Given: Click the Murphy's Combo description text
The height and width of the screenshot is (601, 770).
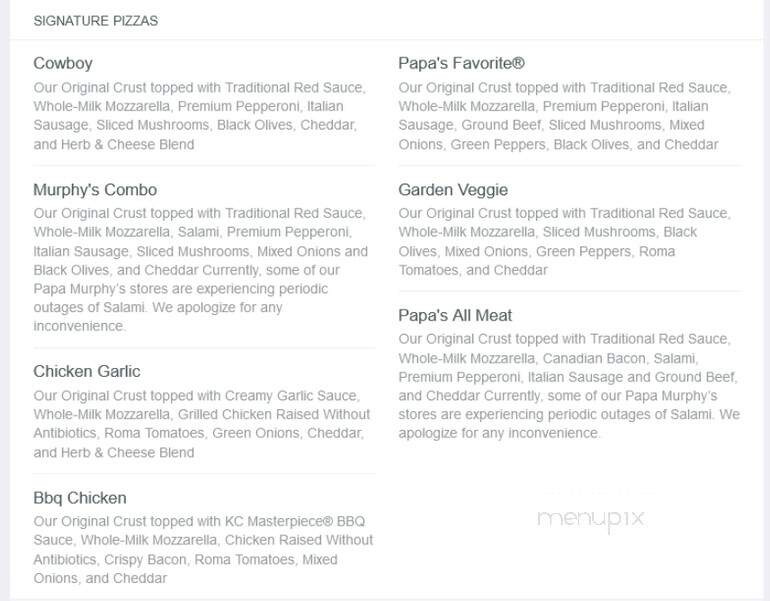Looking at the screenshot, I should click(x=201, y=270).
